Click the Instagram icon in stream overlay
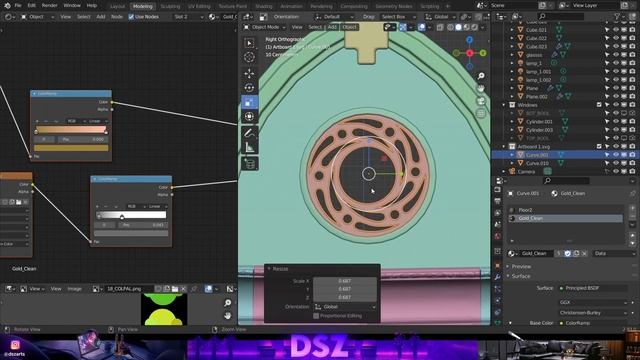Image resolution: width=640 pixels, height=360 pixels. (x=15, y=345)
